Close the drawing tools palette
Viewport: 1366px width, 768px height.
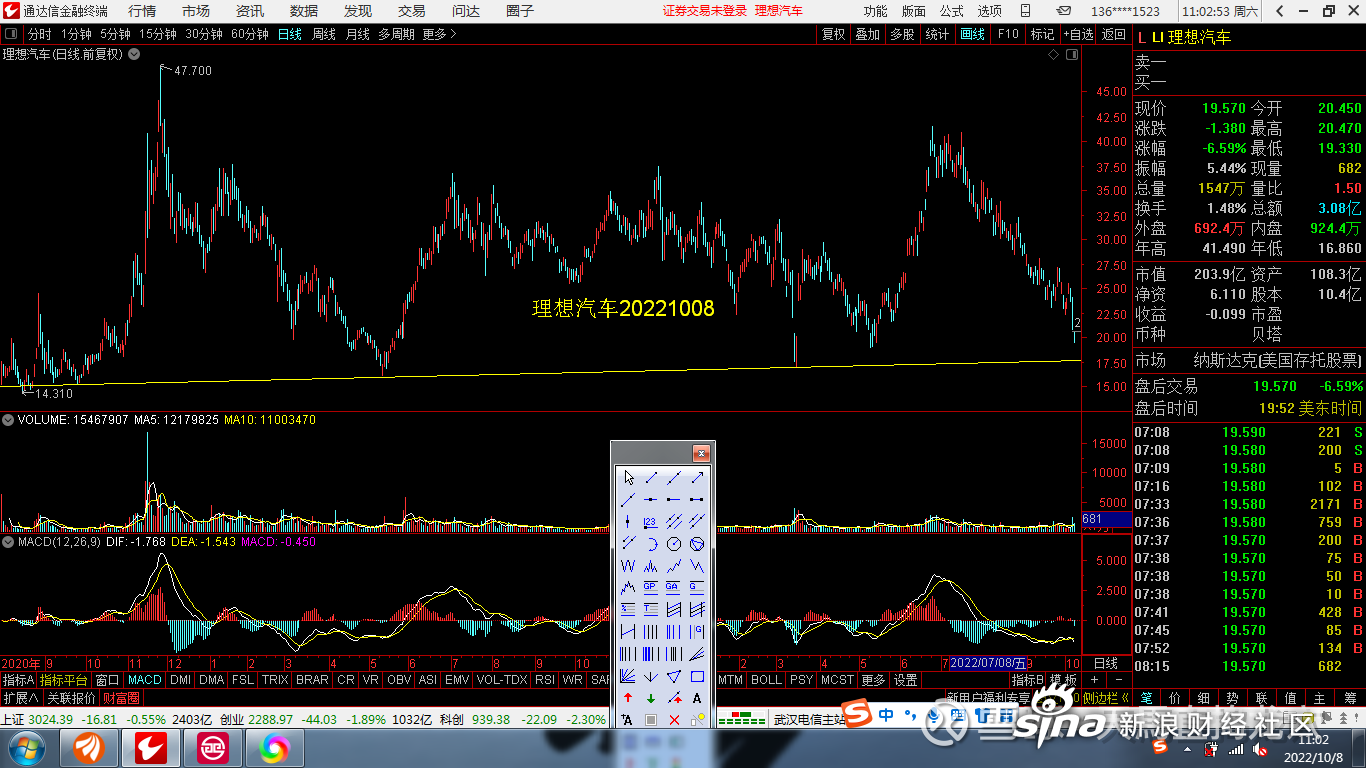click(701, 453)
